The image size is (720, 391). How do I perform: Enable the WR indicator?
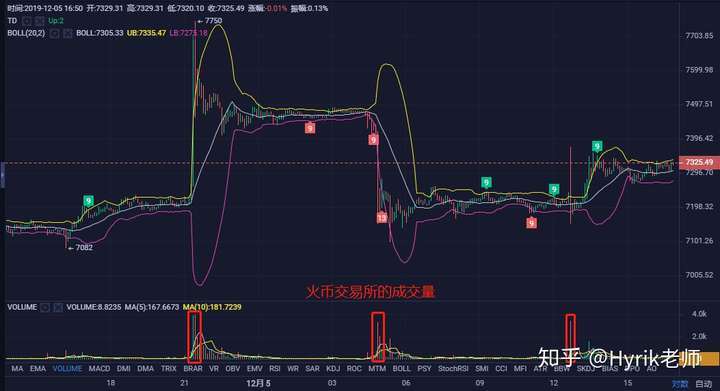(293, 369)
